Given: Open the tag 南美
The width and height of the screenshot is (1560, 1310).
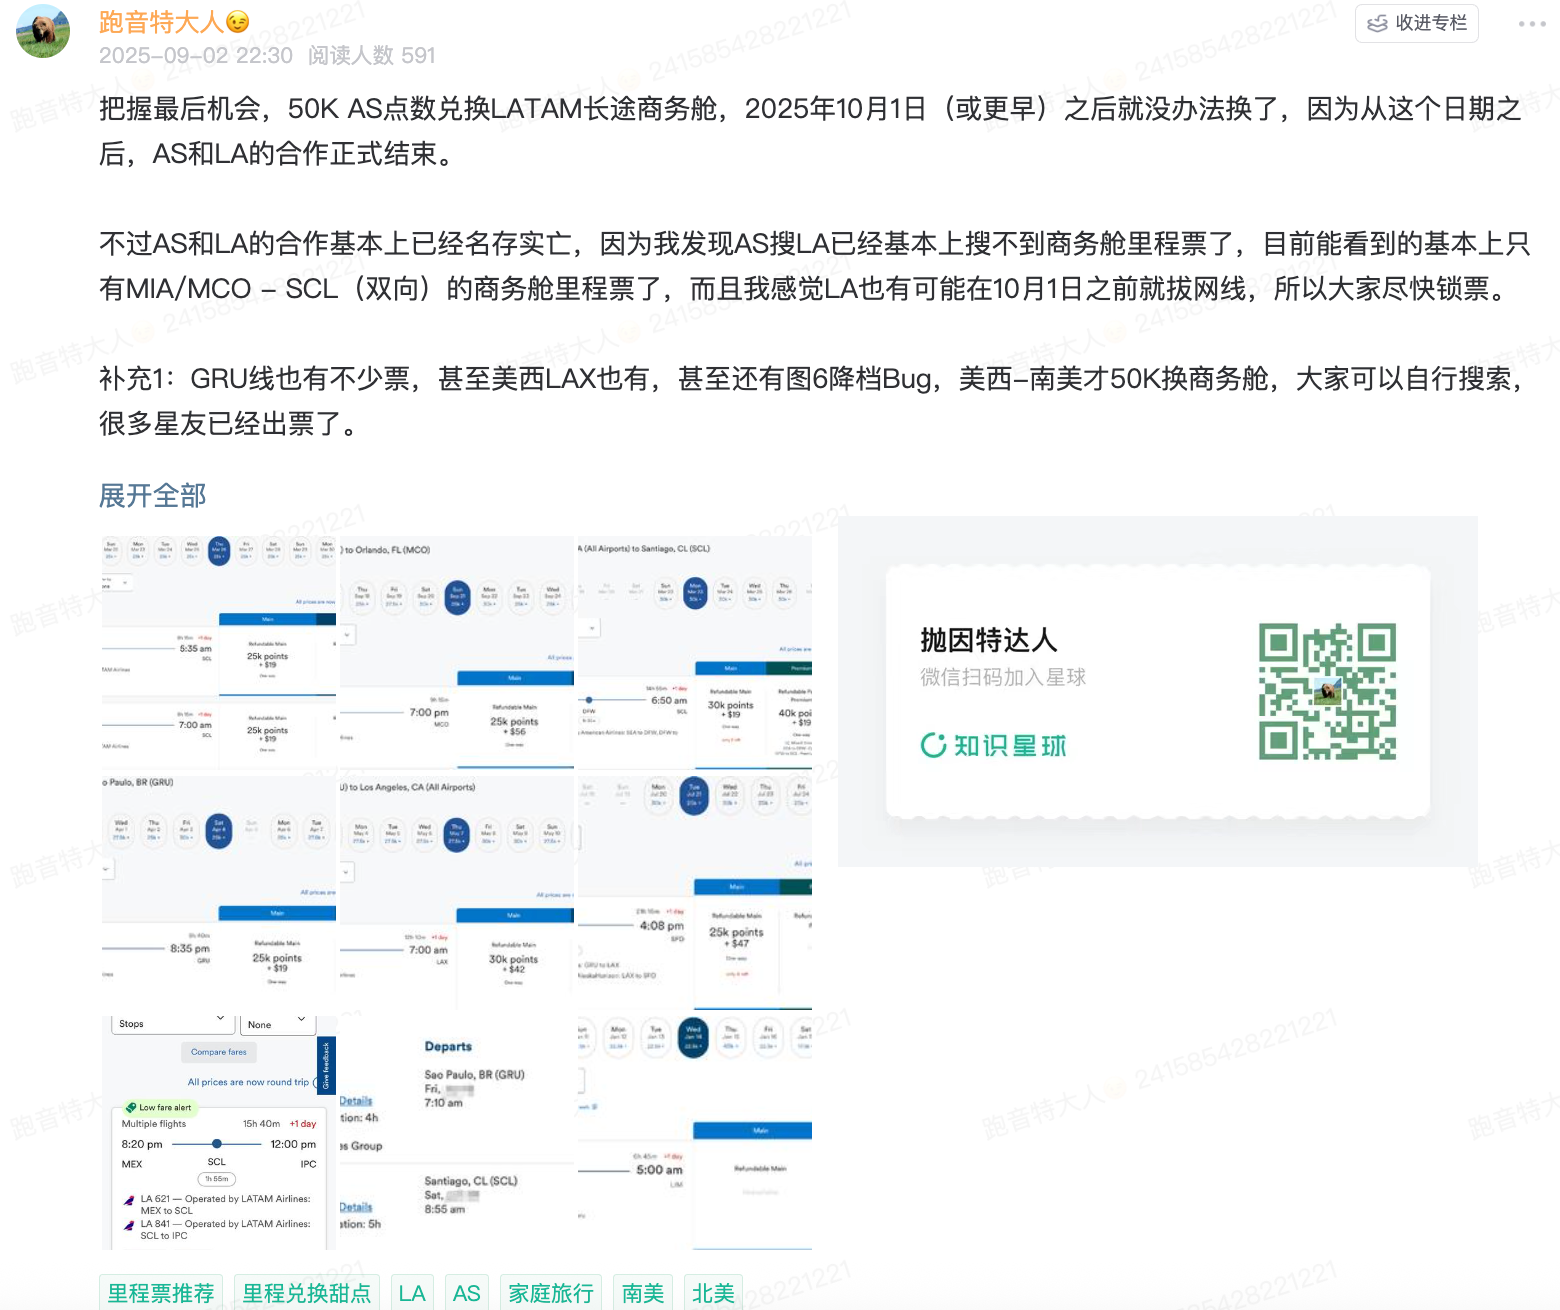Looking at the screenshot, I should [x=643, y=1293].
